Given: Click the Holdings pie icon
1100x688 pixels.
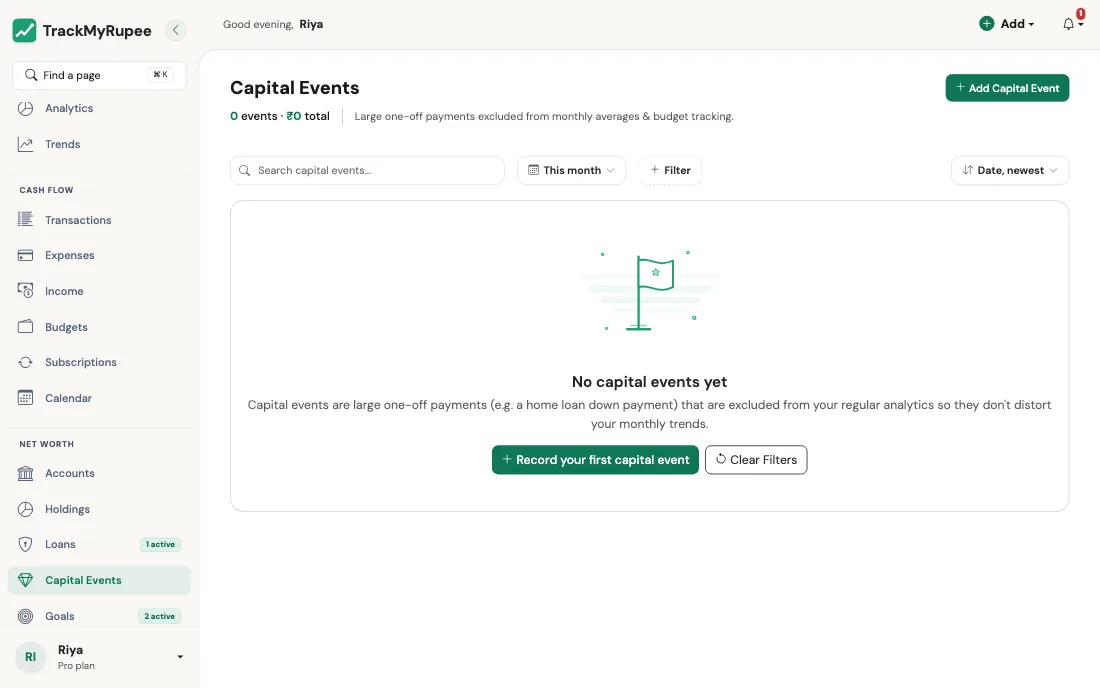Looking at the screenshot, I should (x=25, y=509).
